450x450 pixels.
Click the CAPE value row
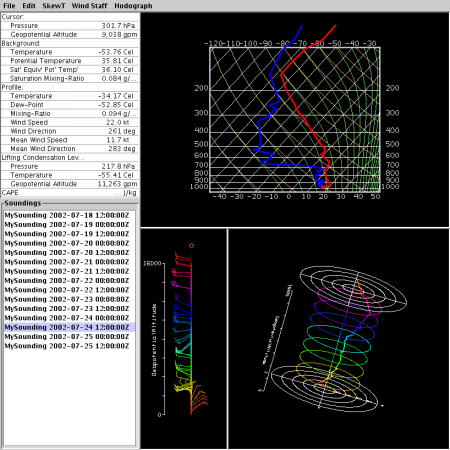tap(70, 193)
